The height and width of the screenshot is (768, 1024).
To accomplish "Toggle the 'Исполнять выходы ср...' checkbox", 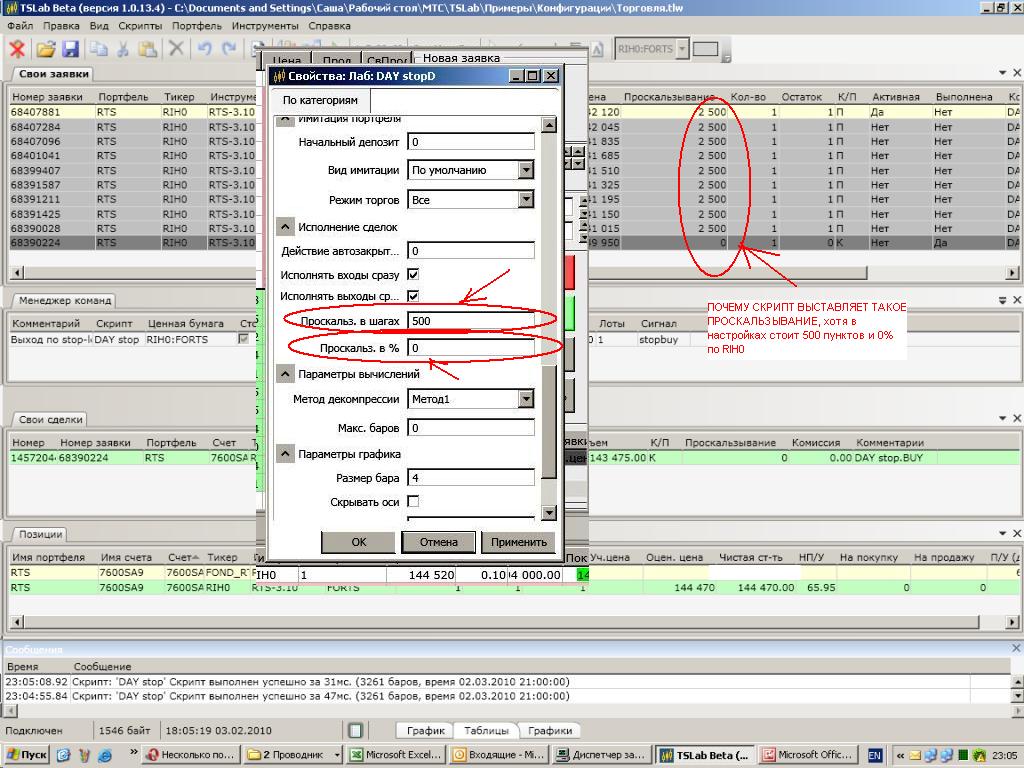I will (x=413, y=296).
